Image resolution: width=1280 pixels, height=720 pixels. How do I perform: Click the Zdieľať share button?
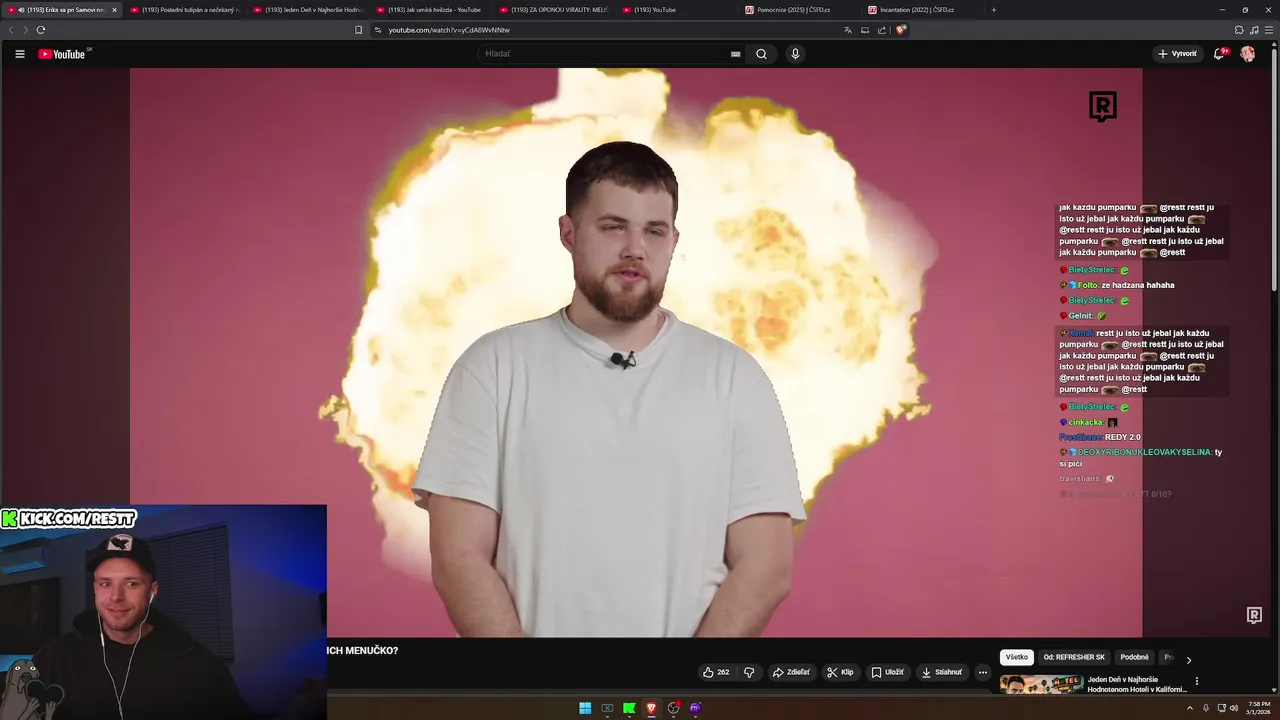791,672
